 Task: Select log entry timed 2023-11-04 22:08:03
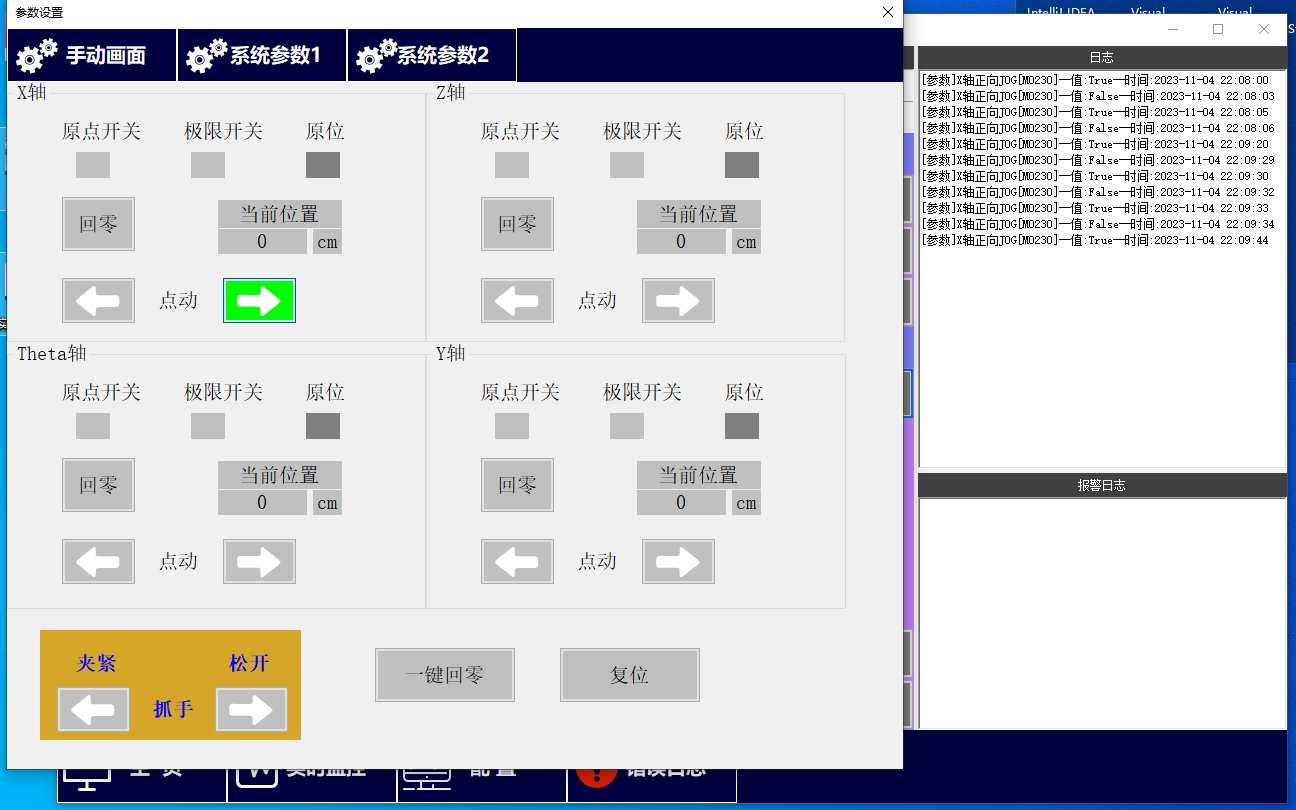[1098, 96]
